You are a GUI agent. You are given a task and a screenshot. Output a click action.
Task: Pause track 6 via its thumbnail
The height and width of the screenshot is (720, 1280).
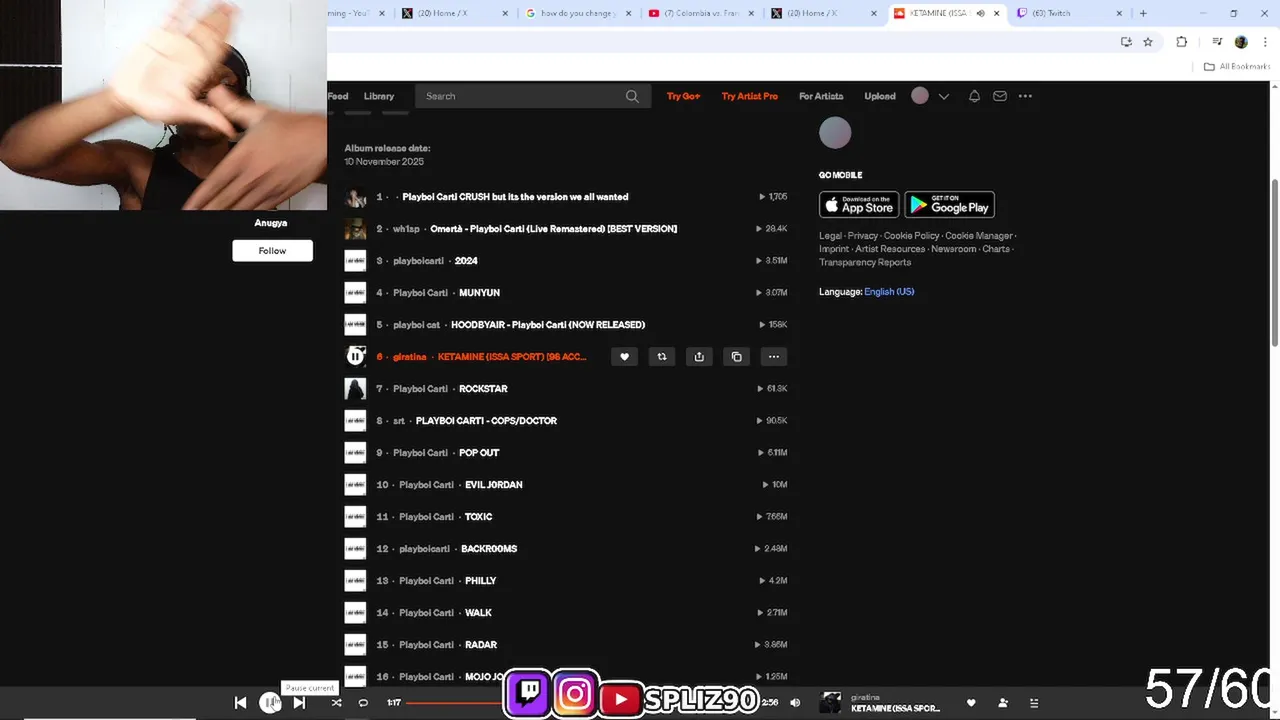(x=355, y=356)
